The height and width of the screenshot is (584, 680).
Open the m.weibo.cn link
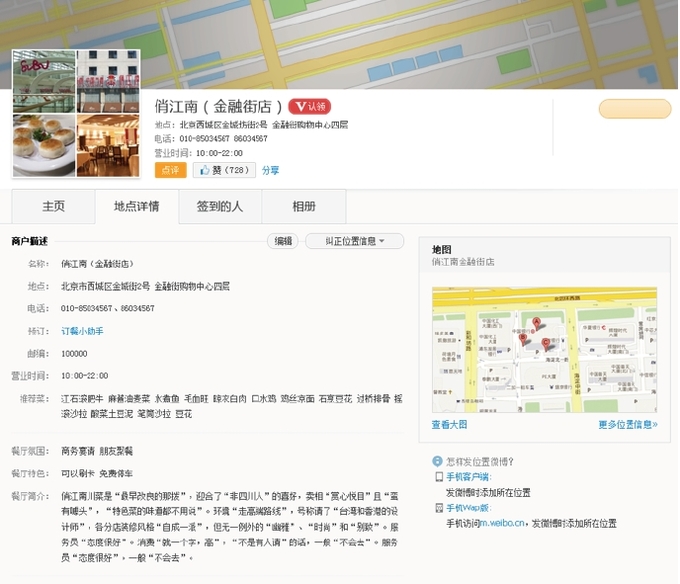(x=502, y=523)
